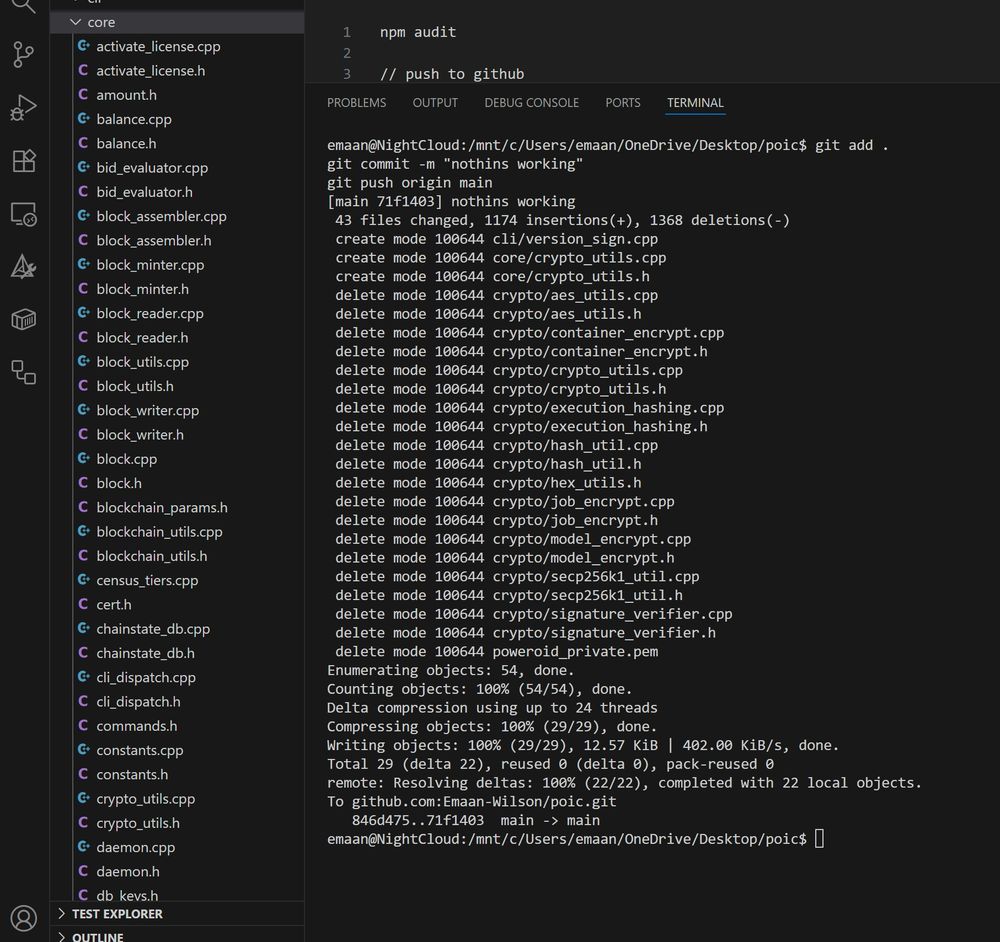Open cli_dispatch.cpp file

point(177,677)
